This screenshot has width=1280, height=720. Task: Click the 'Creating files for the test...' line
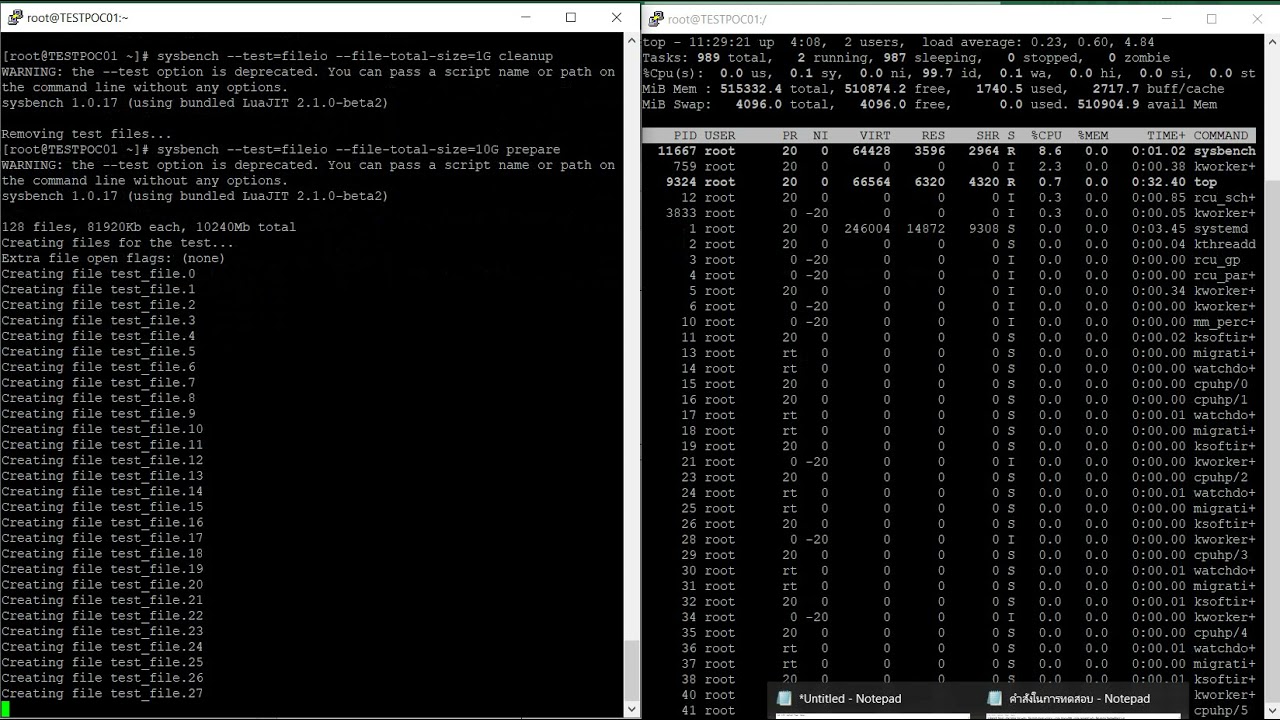117,243
